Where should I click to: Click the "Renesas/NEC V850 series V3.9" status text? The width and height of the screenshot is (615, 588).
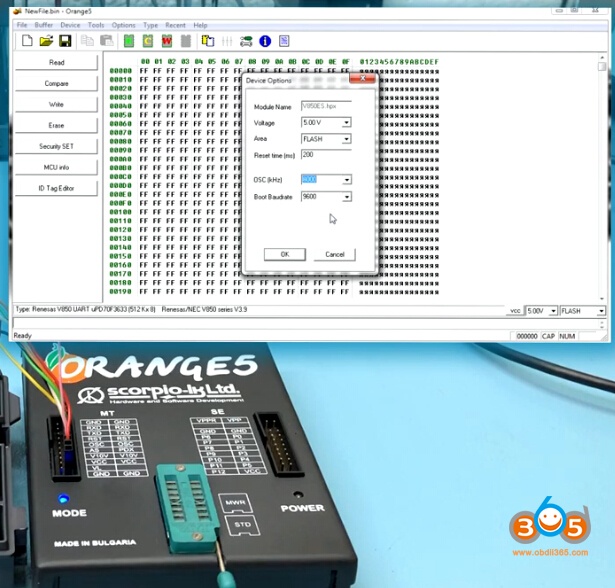(x=204, y=309)
